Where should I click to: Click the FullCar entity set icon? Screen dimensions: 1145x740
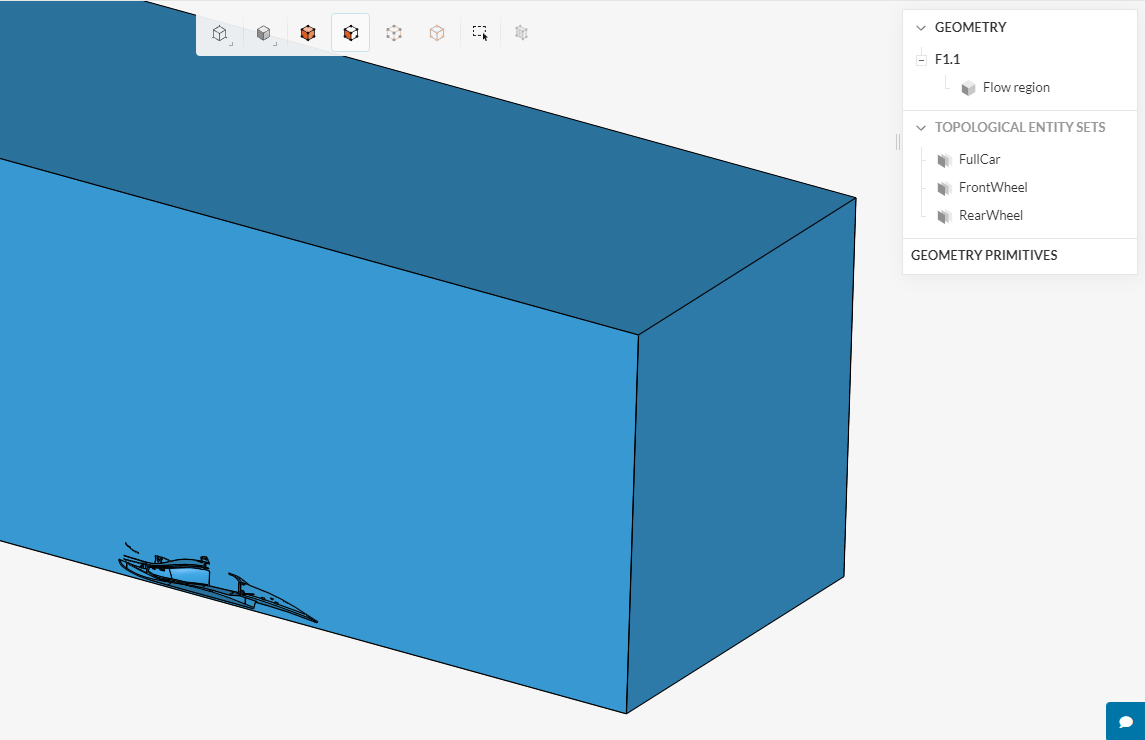tap(942, 160)
